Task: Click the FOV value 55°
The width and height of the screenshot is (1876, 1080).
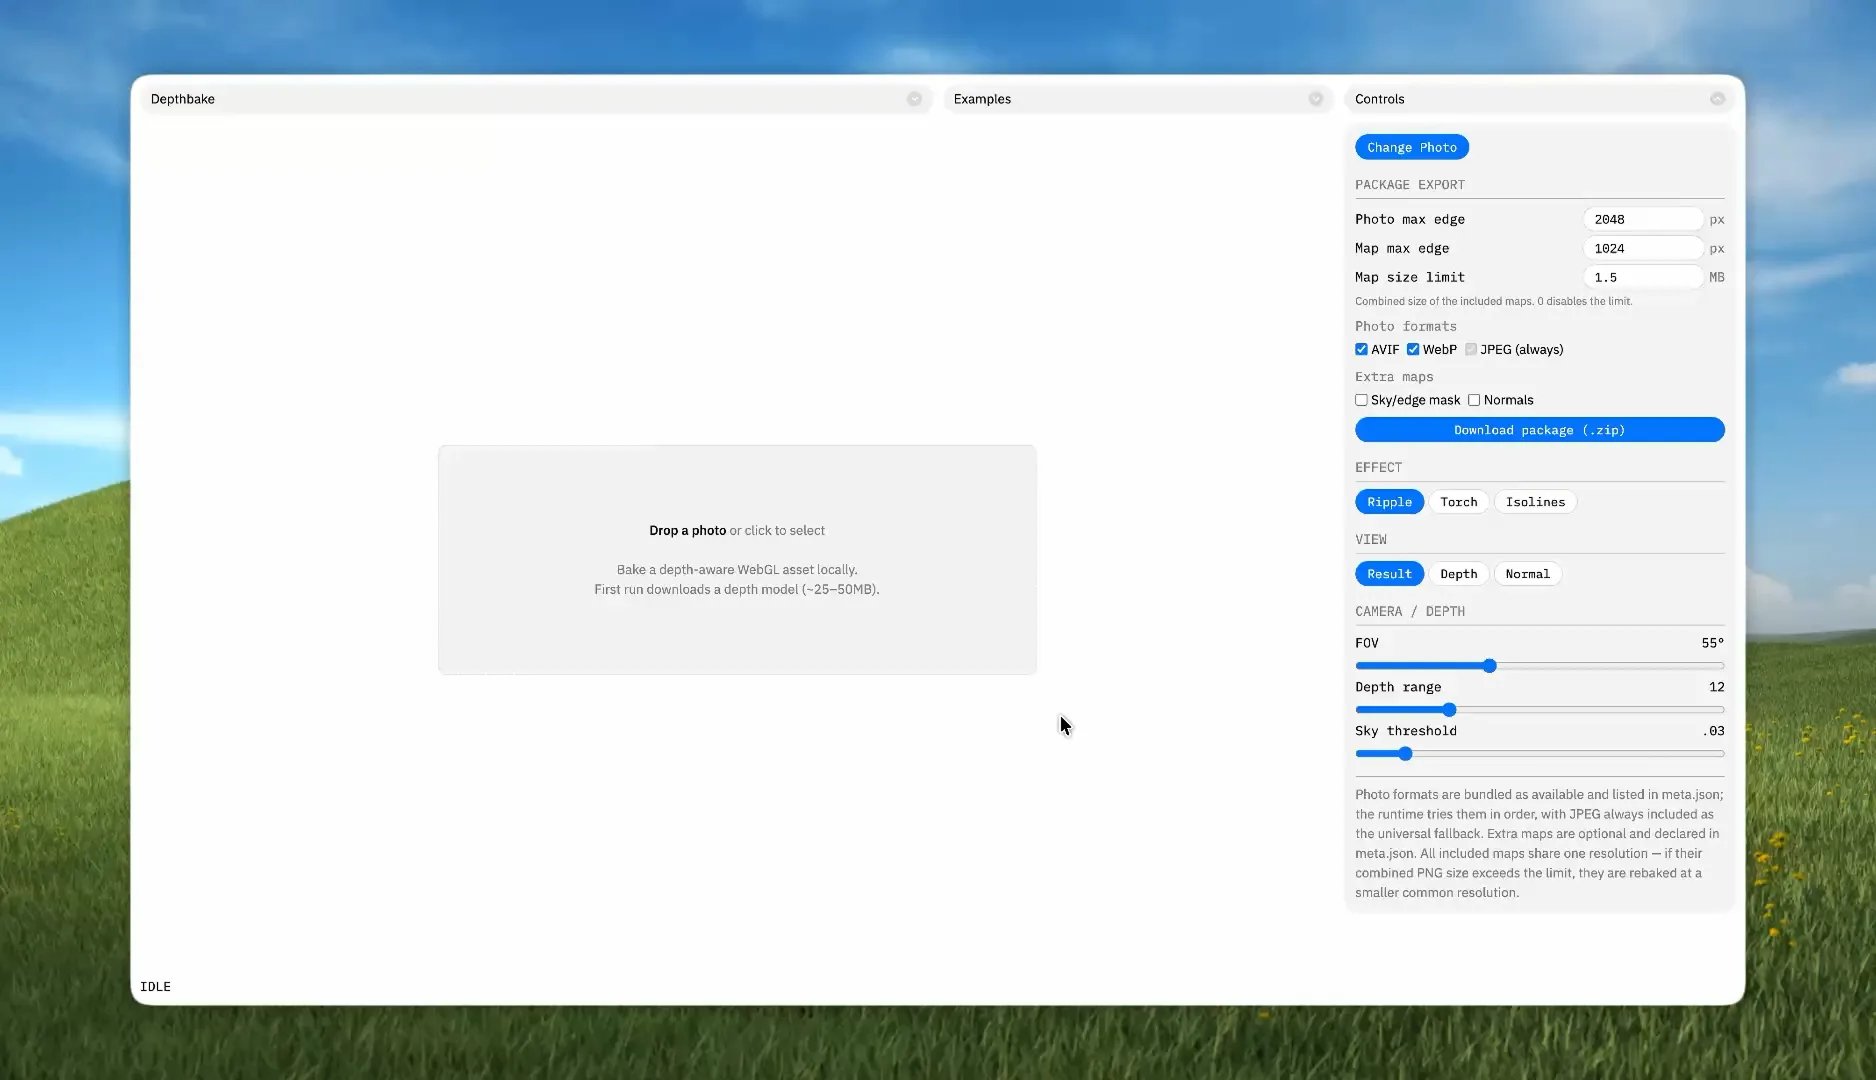Action: click(x=1712, y=643)
